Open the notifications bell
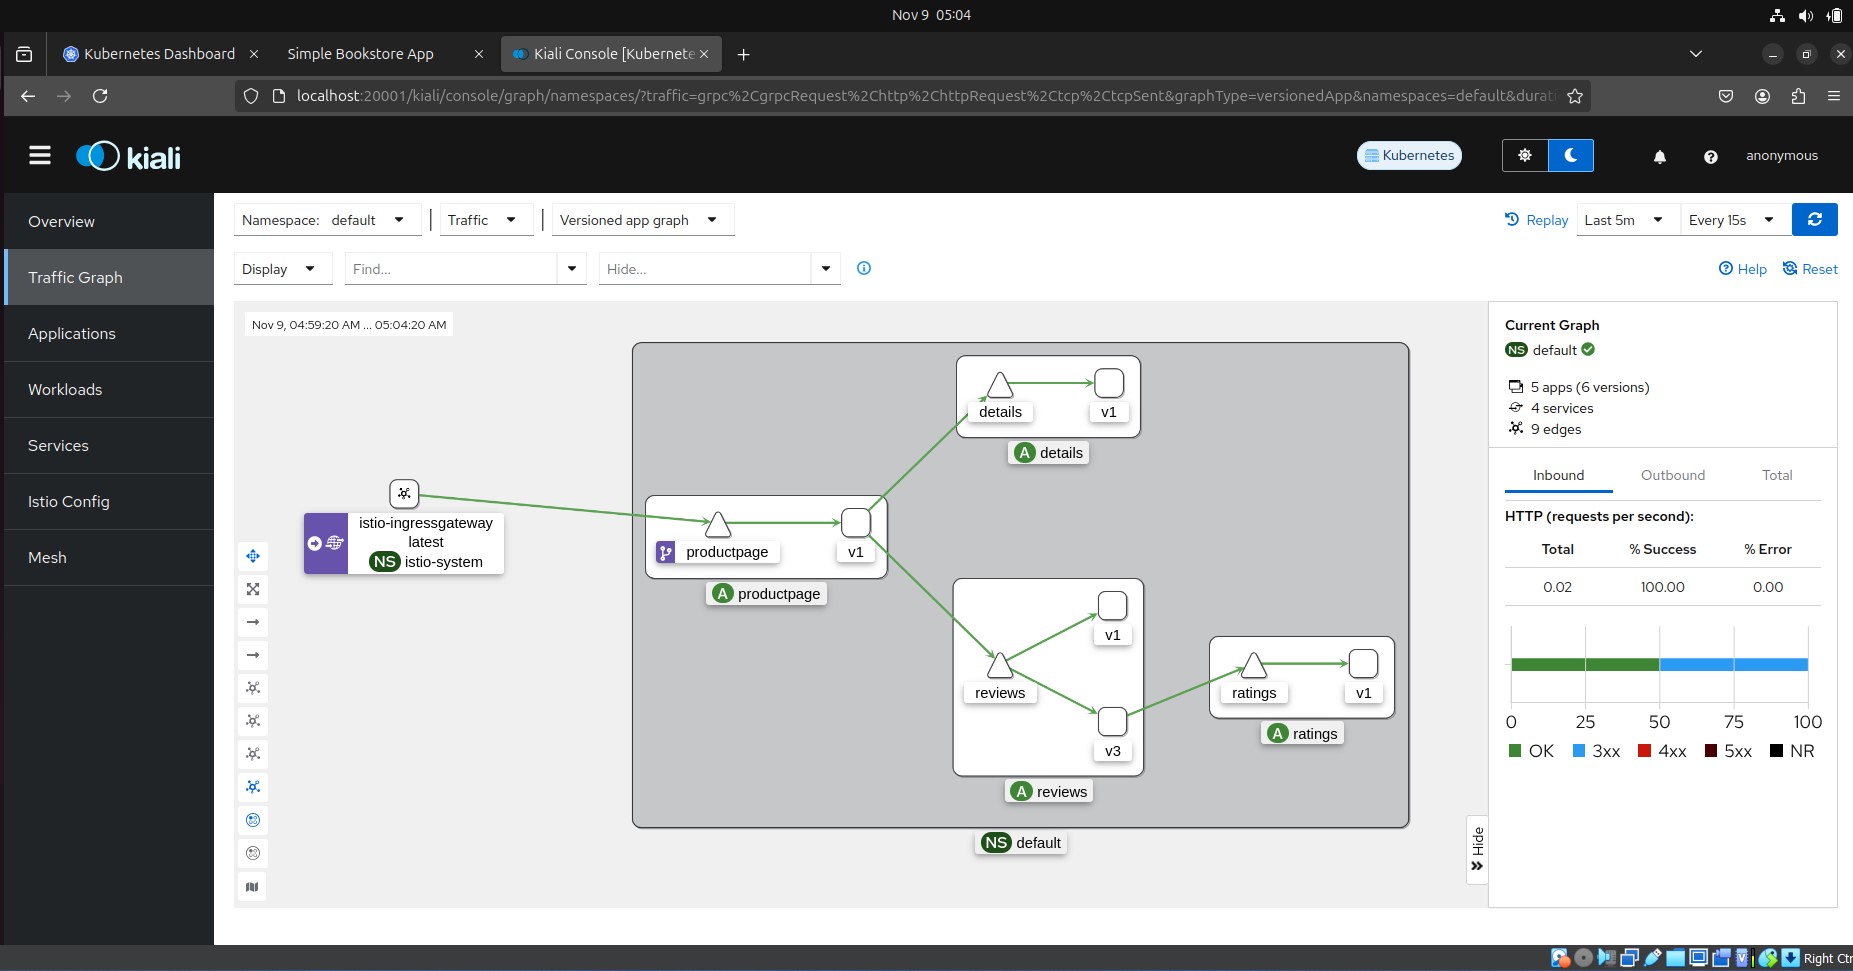The image size is (1853, 971). coord(1660,156)
